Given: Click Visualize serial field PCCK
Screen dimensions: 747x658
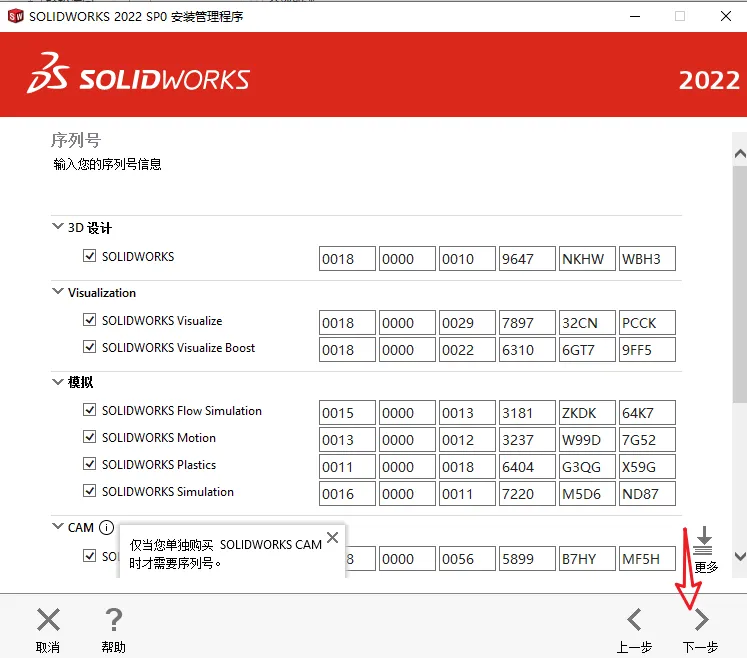Looking at the screenshot, I should (x=647, y=323).
